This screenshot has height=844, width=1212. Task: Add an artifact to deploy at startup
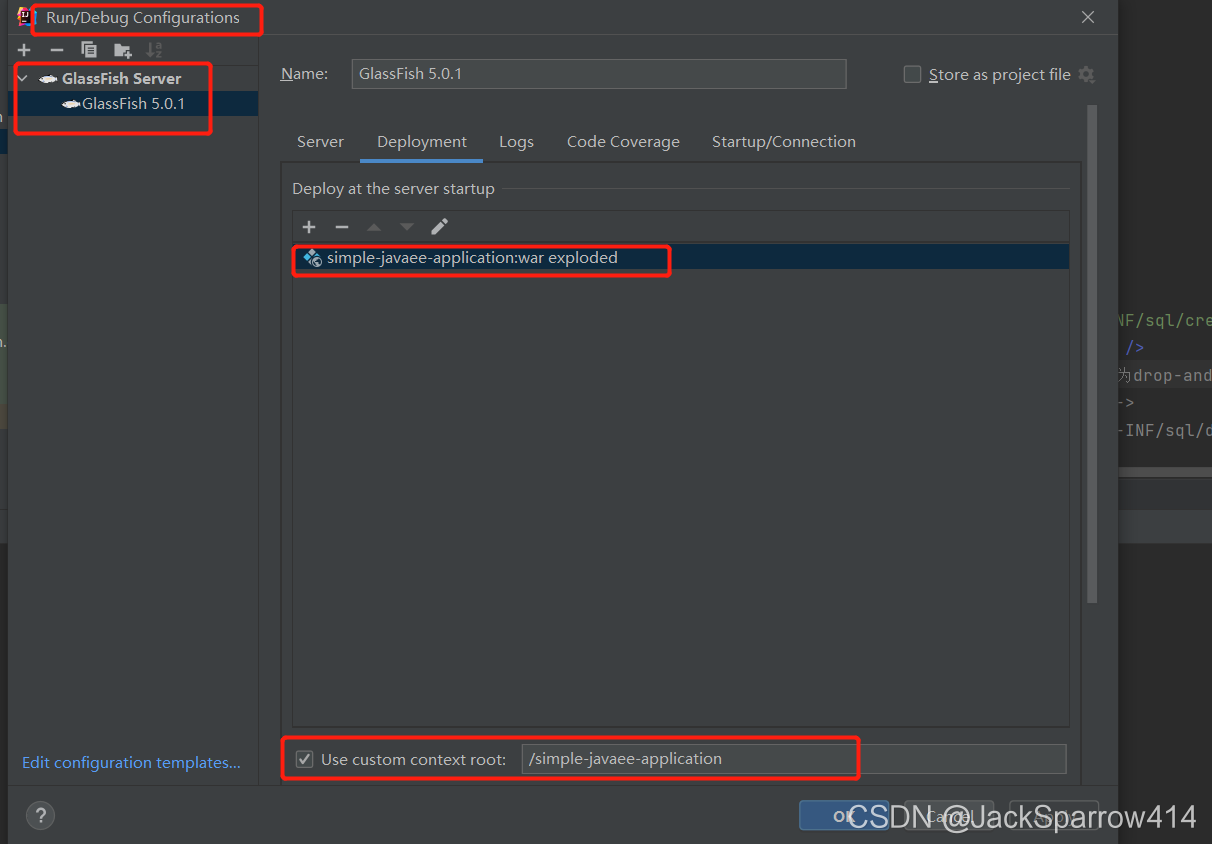(x=309, y=227)
